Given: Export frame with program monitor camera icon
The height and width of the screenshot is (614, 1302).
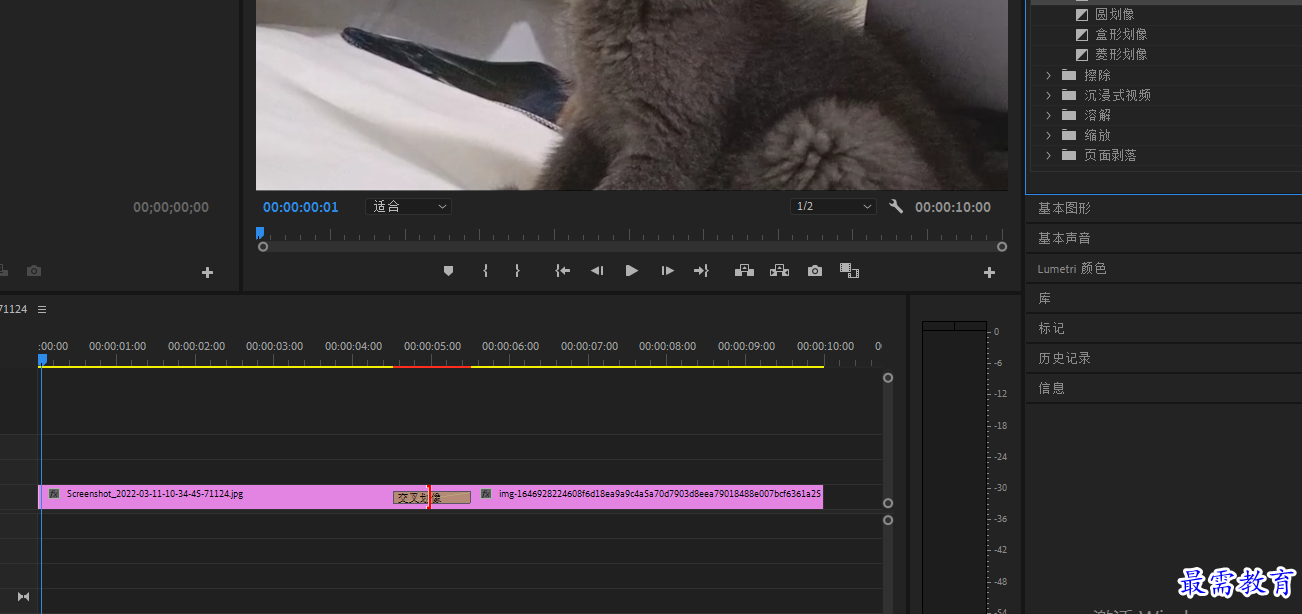Looking at the screenshot, I should (815, 271).
